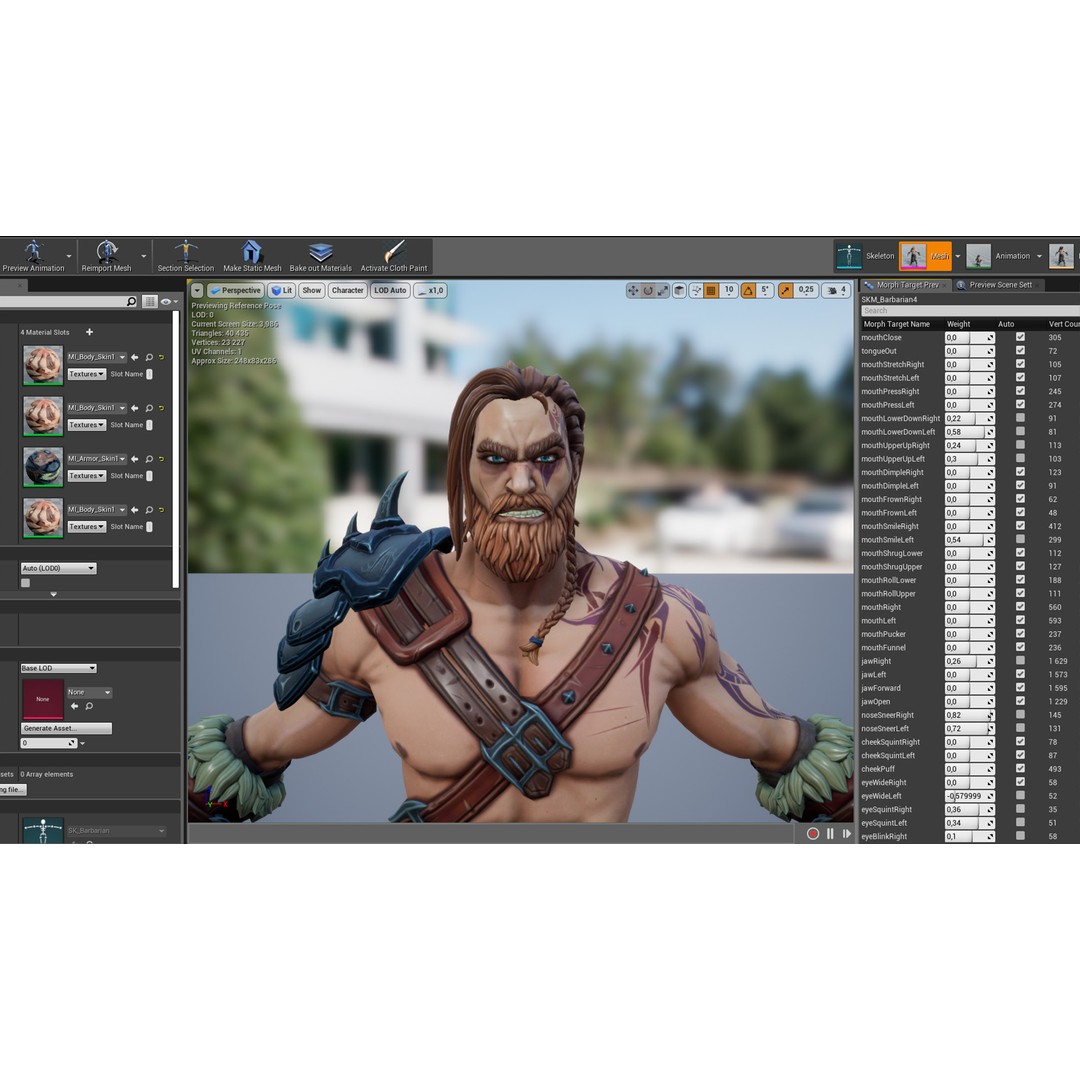Viewport: 1080px width, 1080px height.
Task: Uncheck Auto for tongueOut morph target
Action: click(x=1020, y=351)
